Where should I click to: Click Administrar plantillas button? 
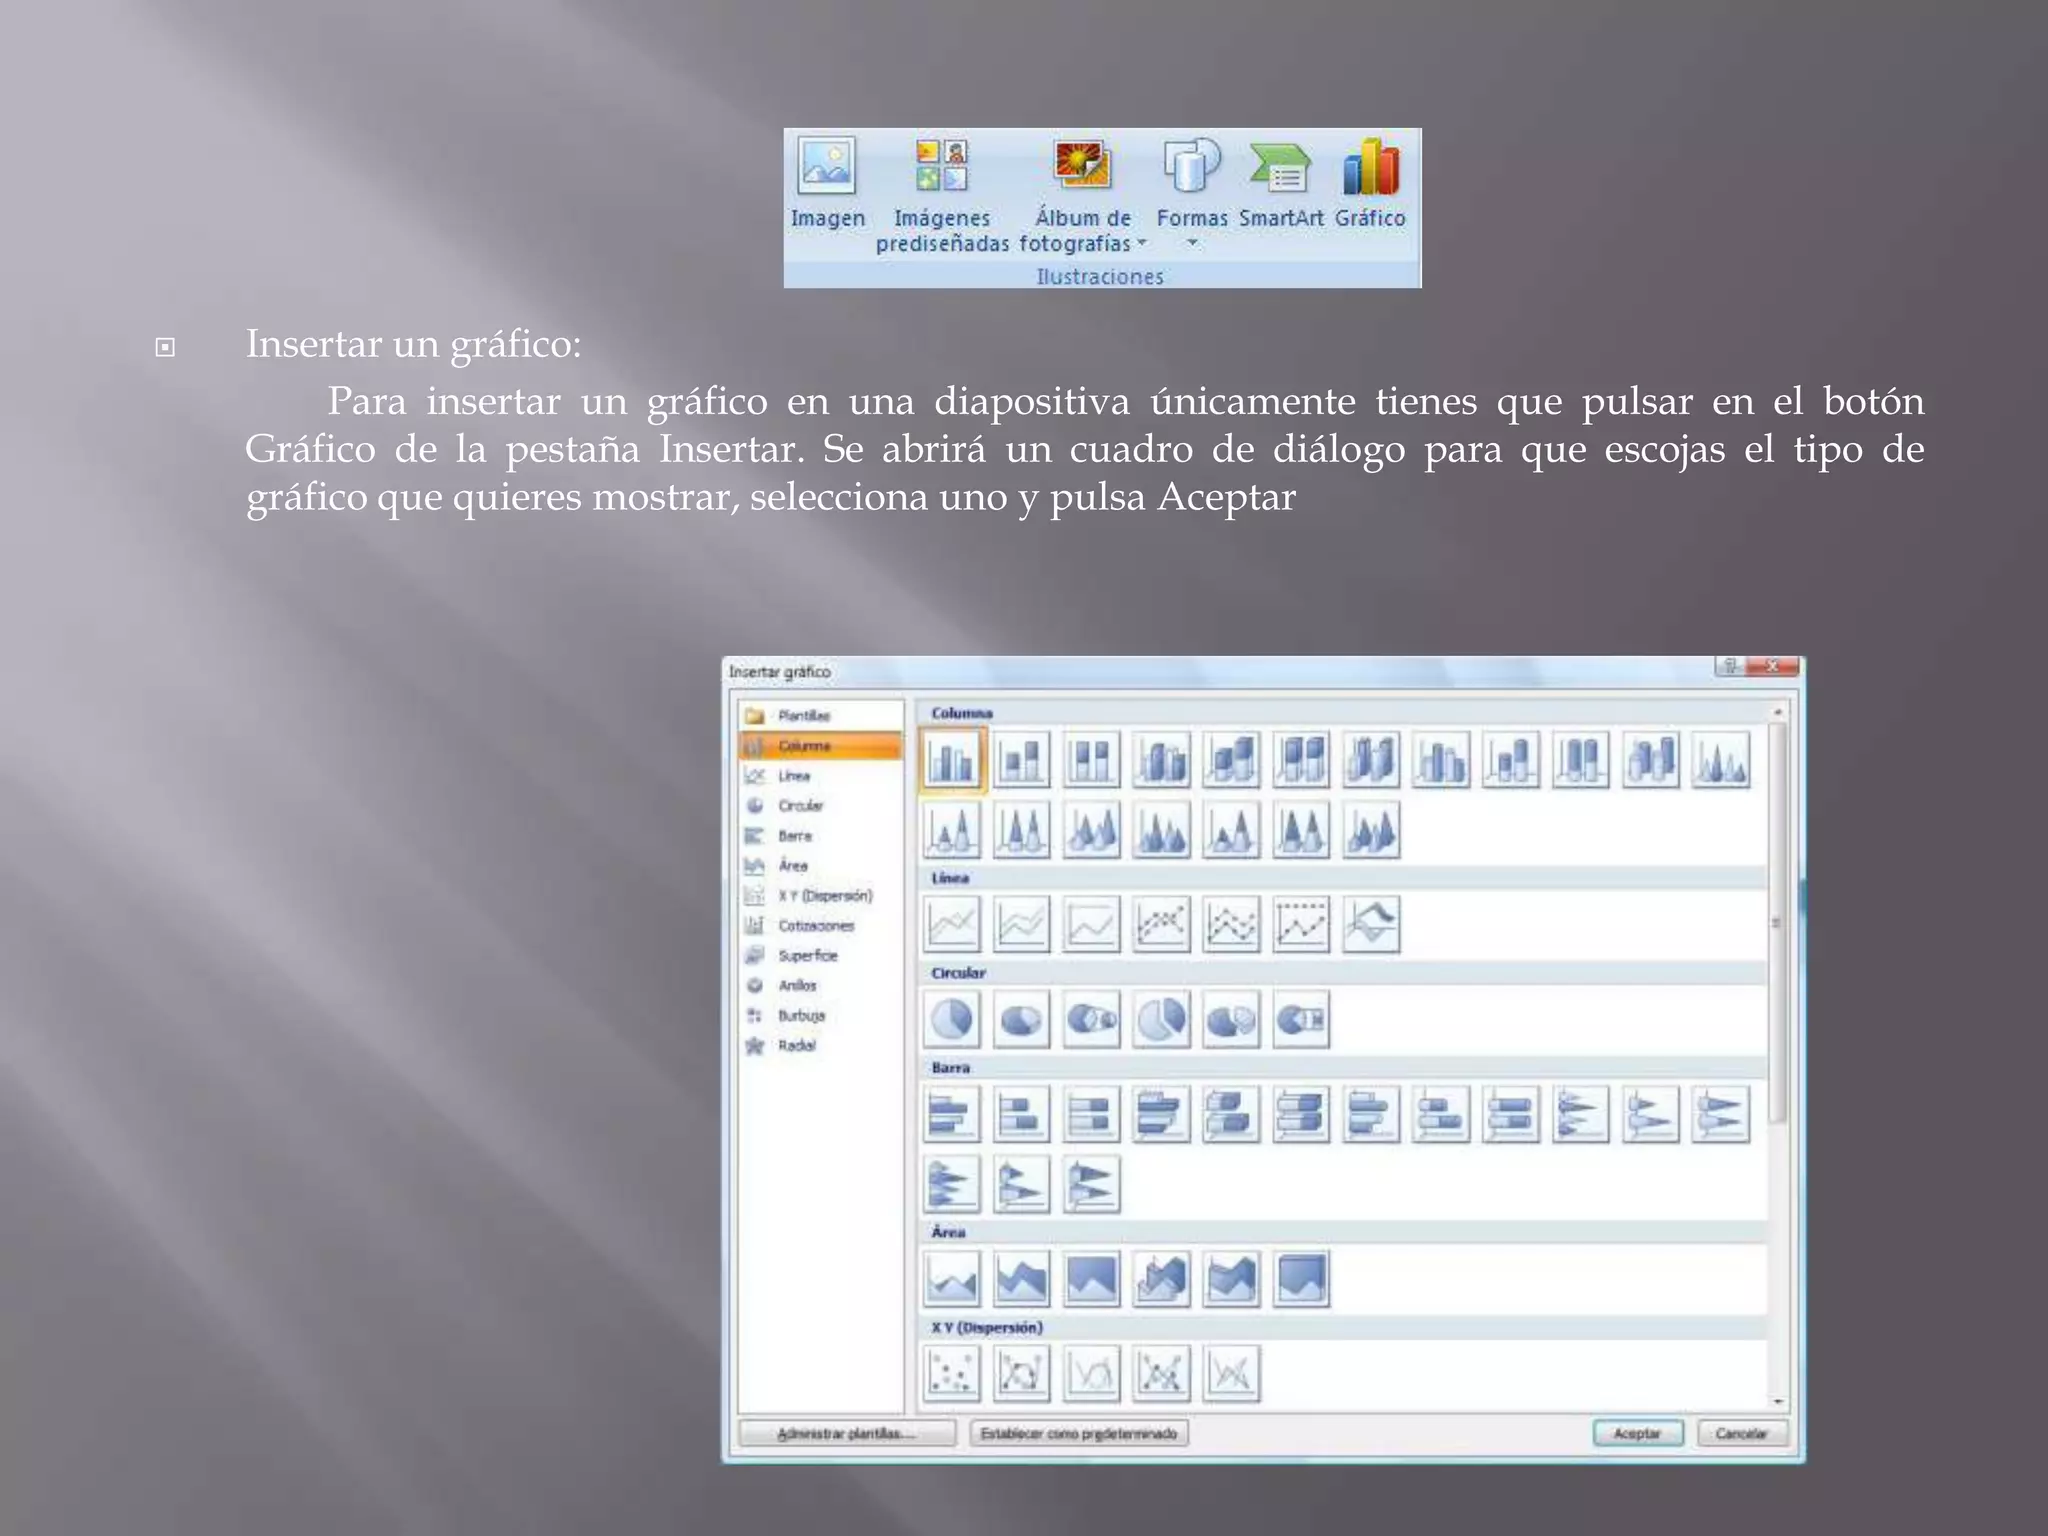click(x=846, y=1433)
